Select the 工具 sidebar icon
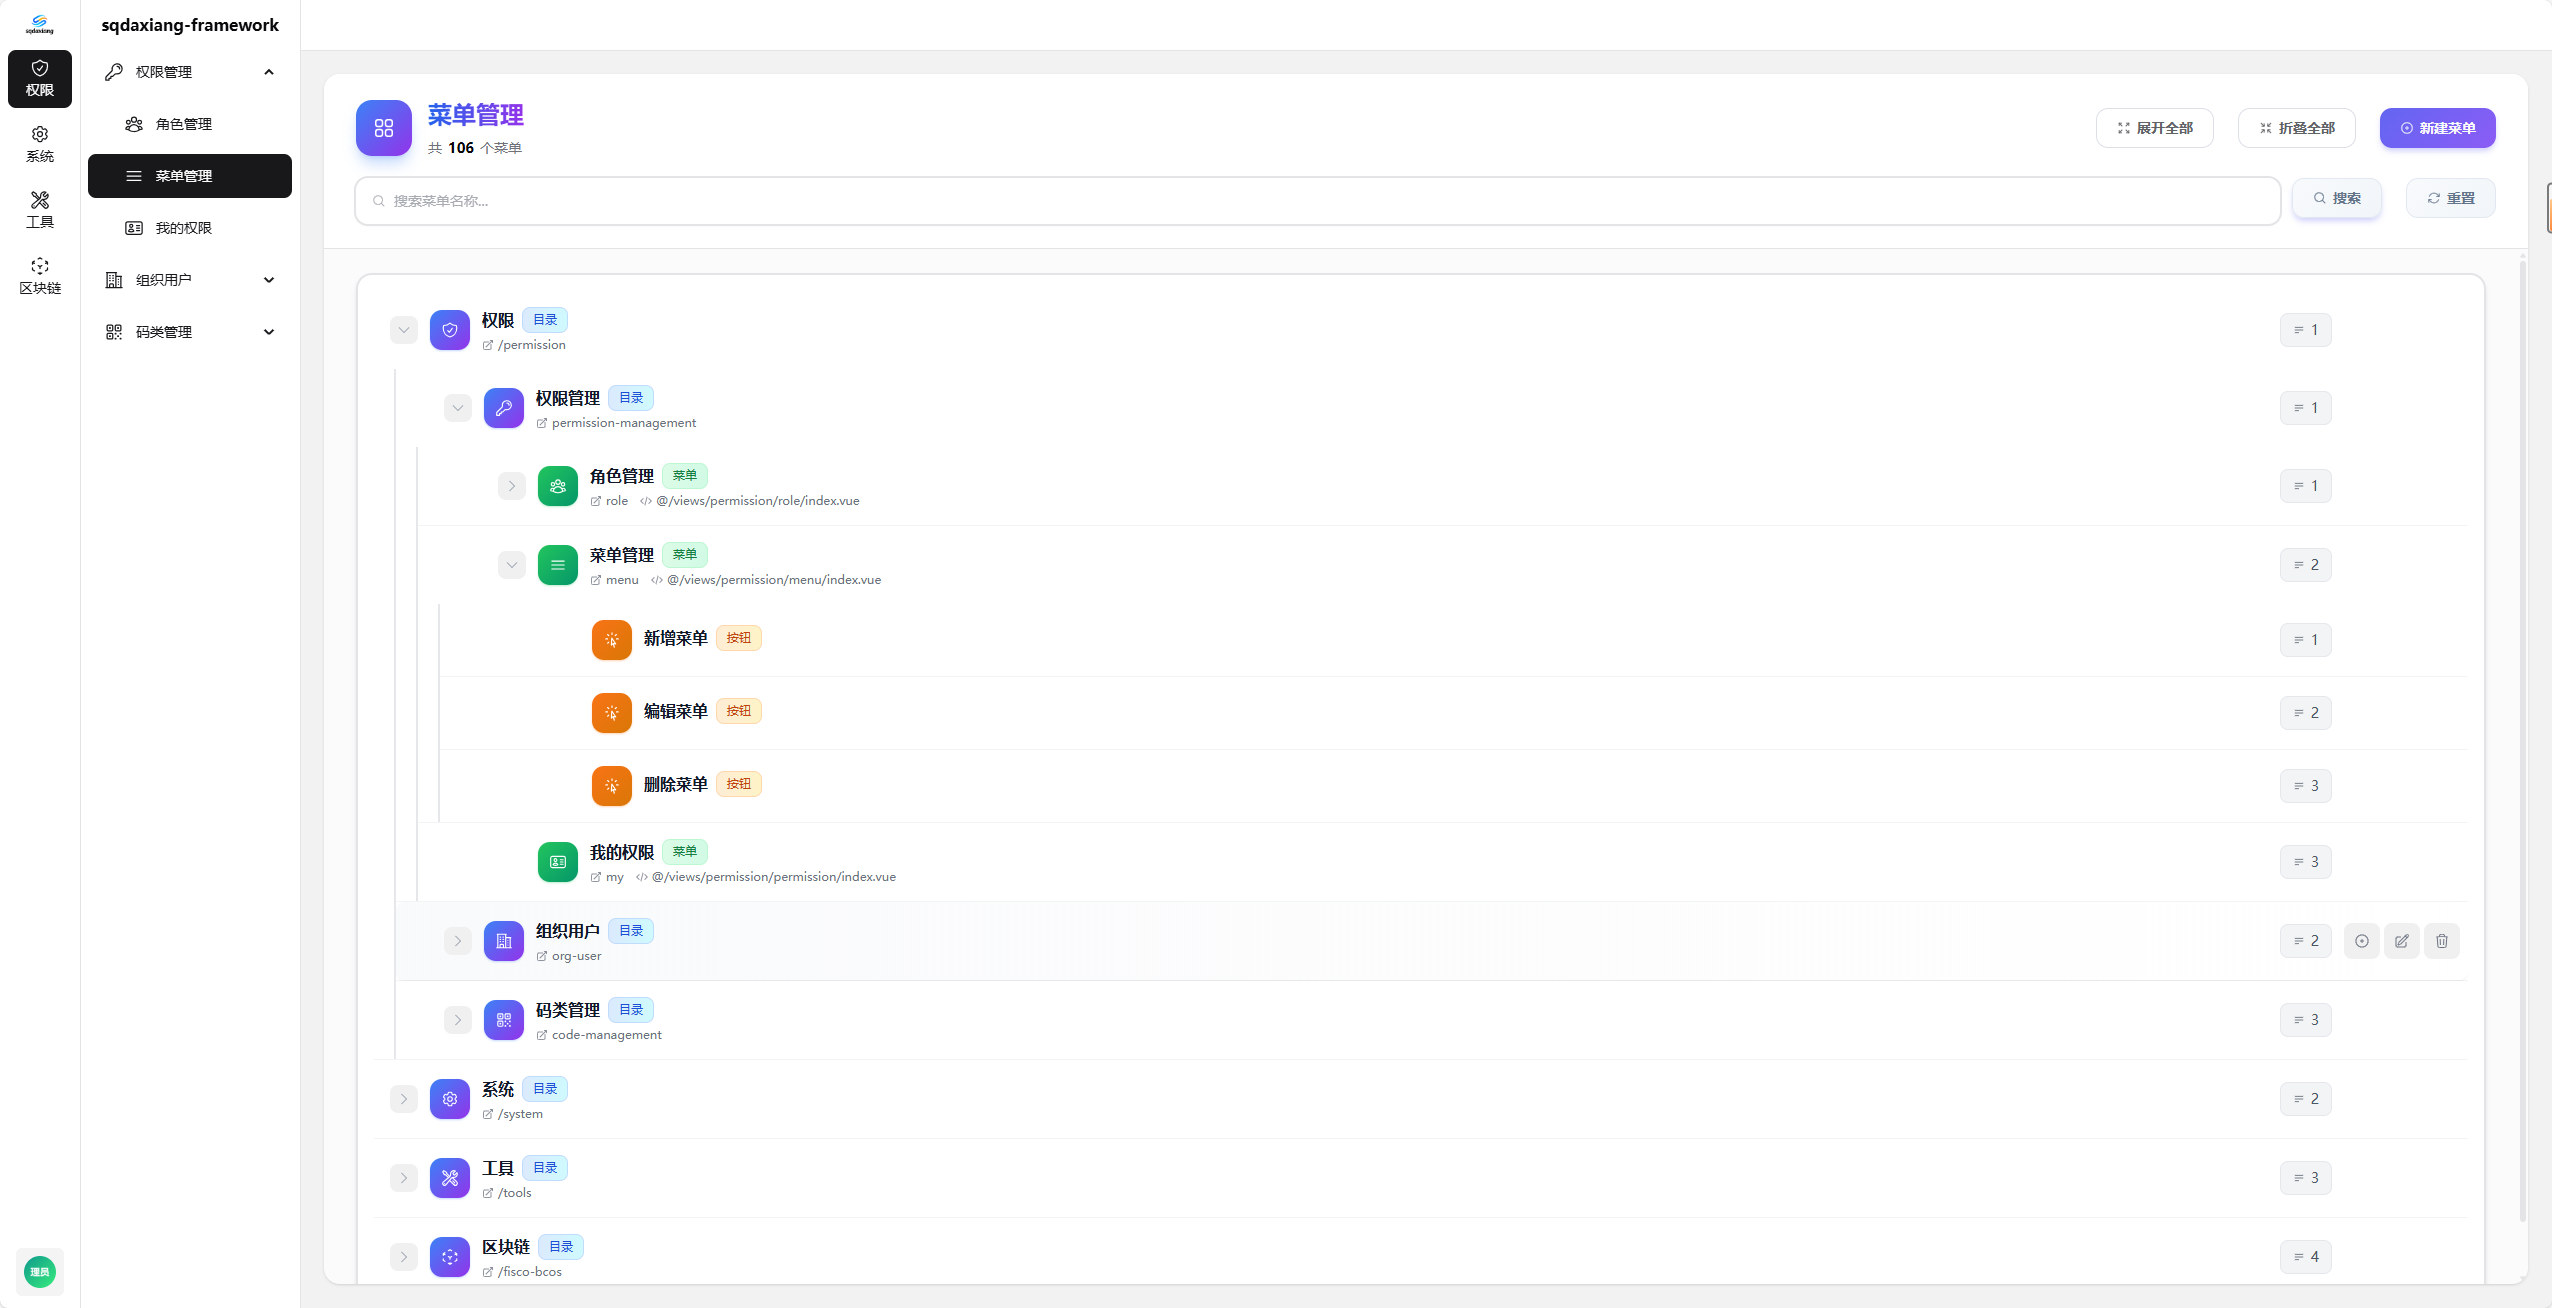Viewport: 2552px width, 1308px height. 40,208
